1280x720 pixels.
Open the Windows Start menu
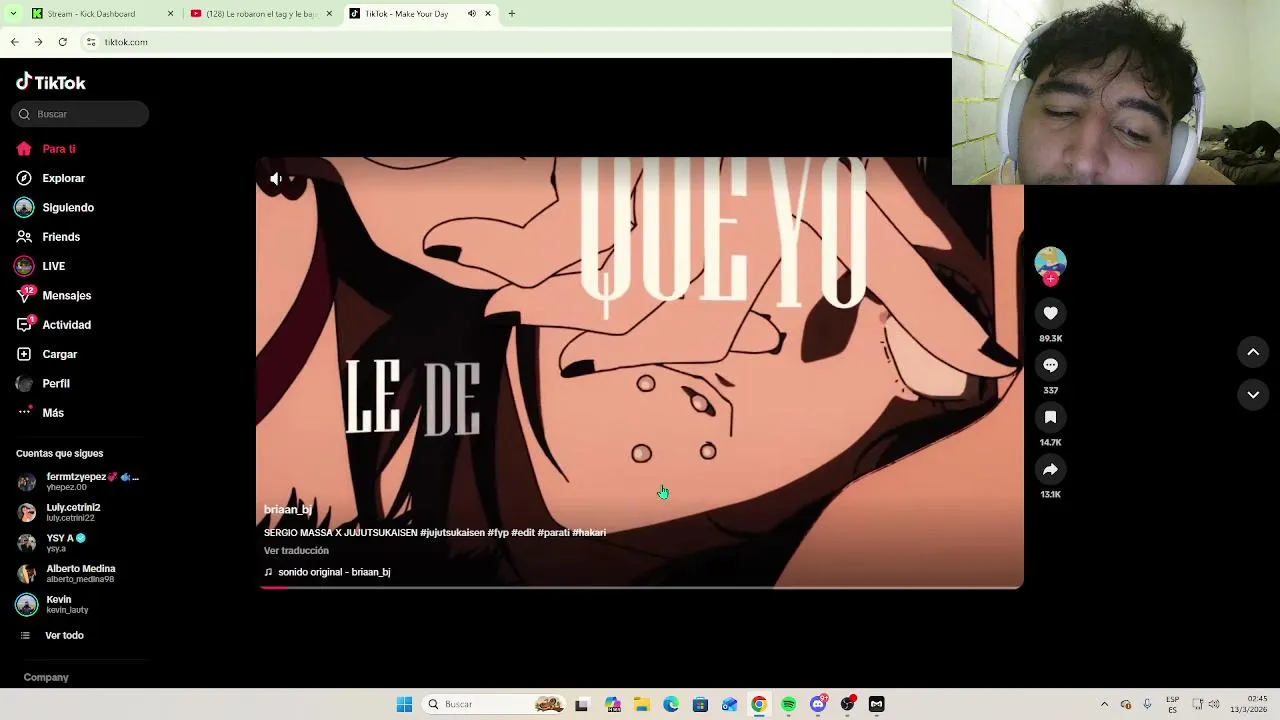click(404, 704)
